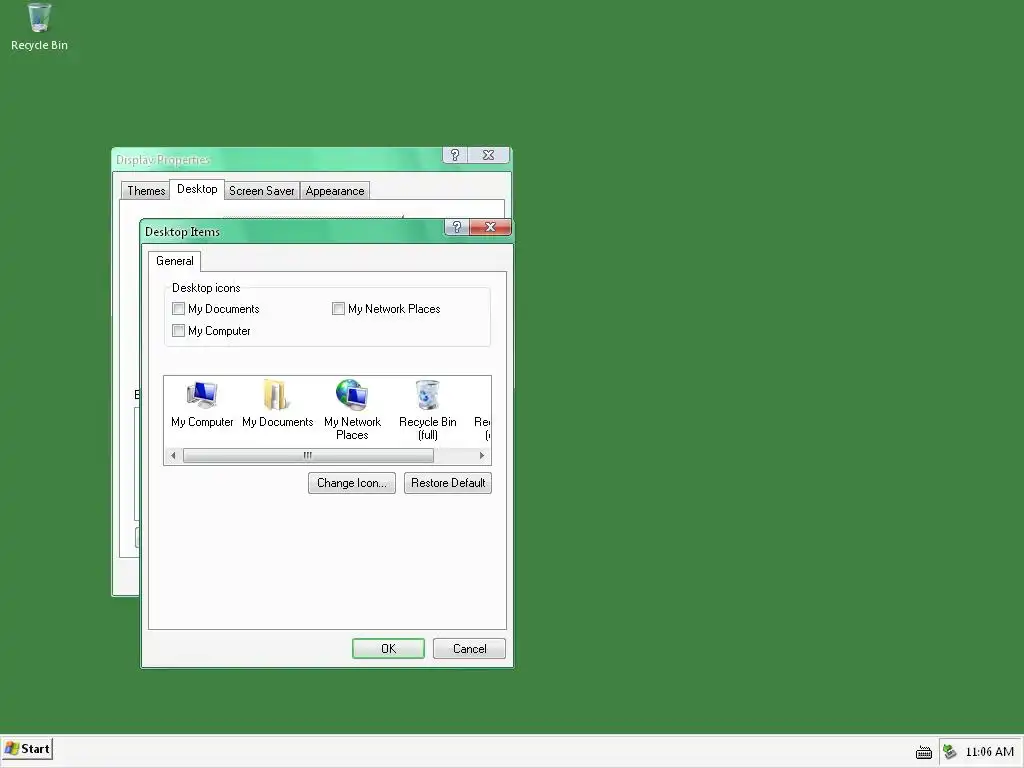The height and width of the screenshot is (768, 1024).
Task: Click the Change Icon... button
Action: pyautogui.click(x=352, y=483)
